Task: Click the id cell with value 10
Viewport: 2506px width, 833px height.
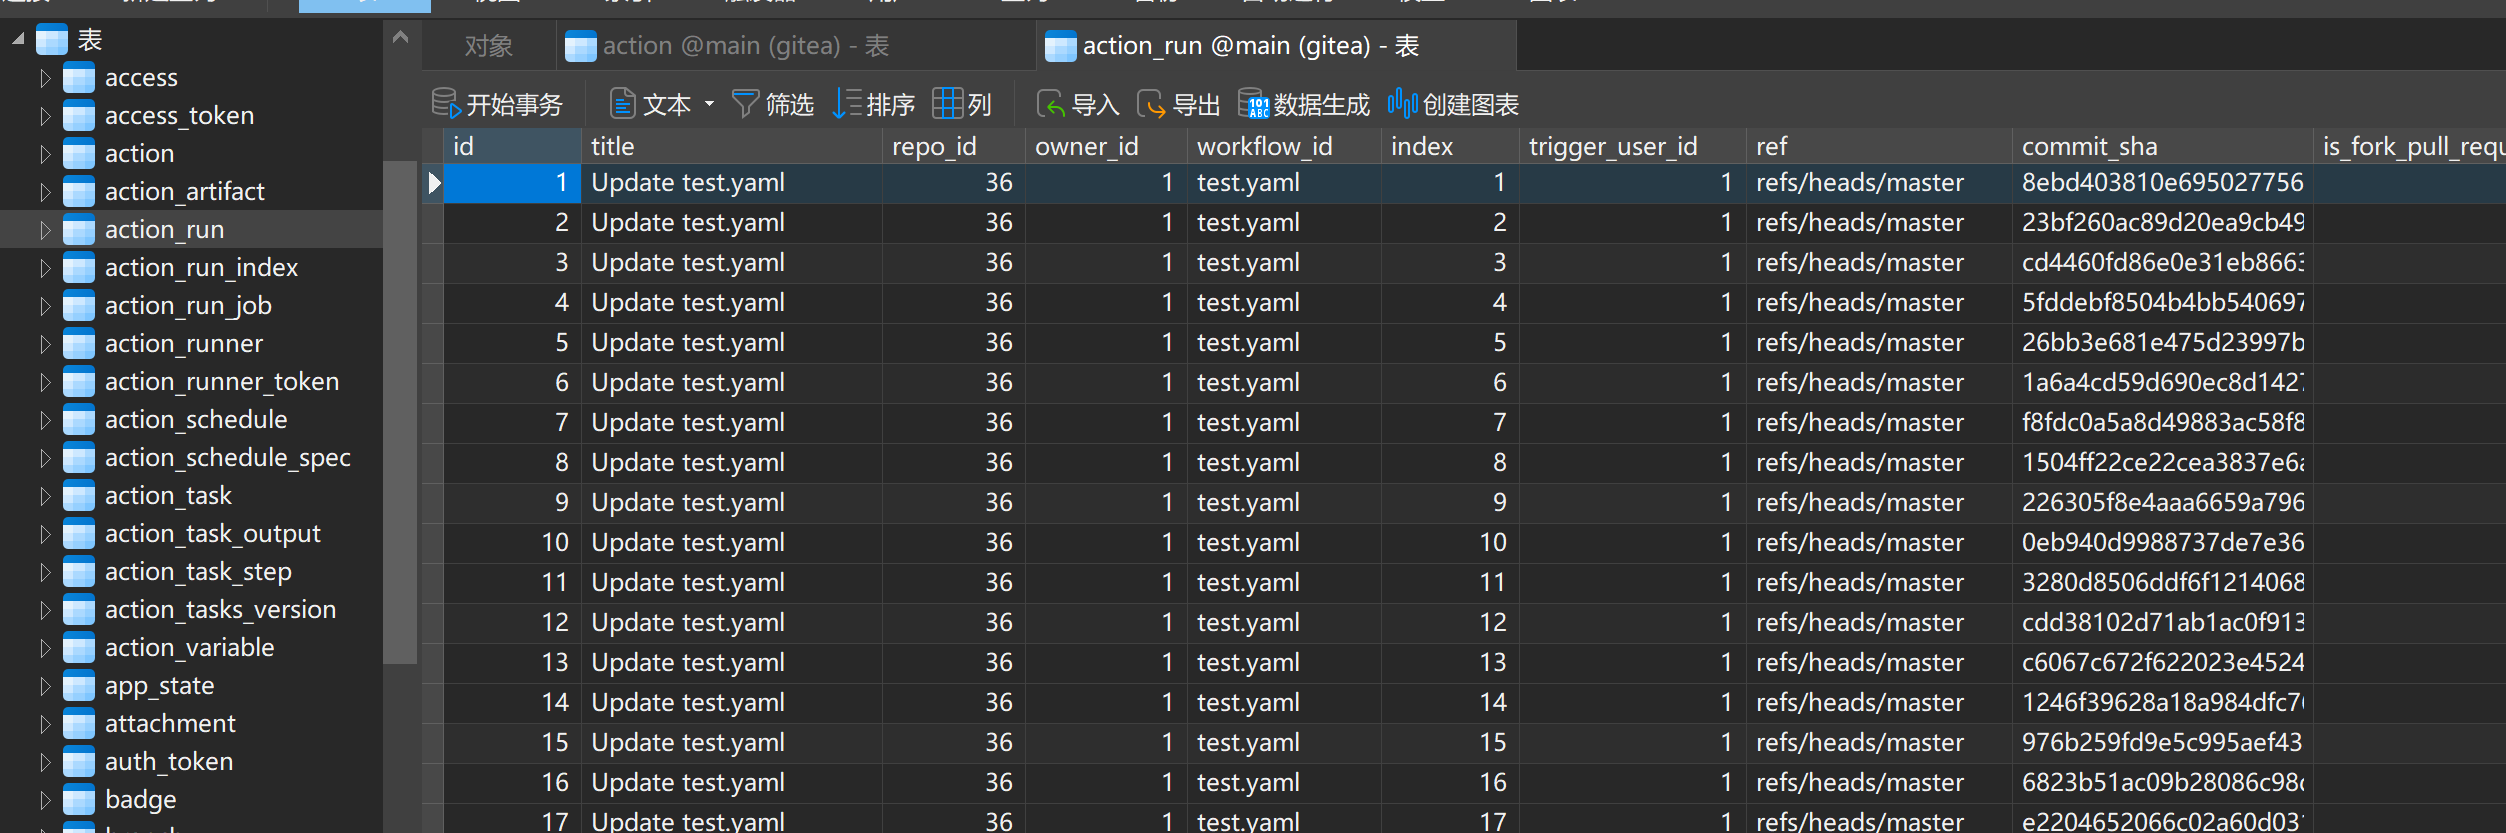Action: tap(512, 543)
